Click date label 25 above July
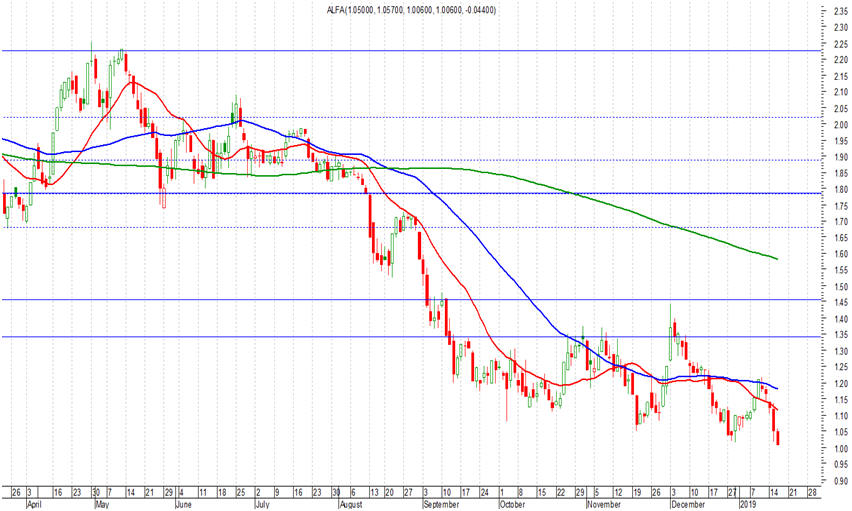This screenshot has height=511, width=852. click(x=241, y=493)
